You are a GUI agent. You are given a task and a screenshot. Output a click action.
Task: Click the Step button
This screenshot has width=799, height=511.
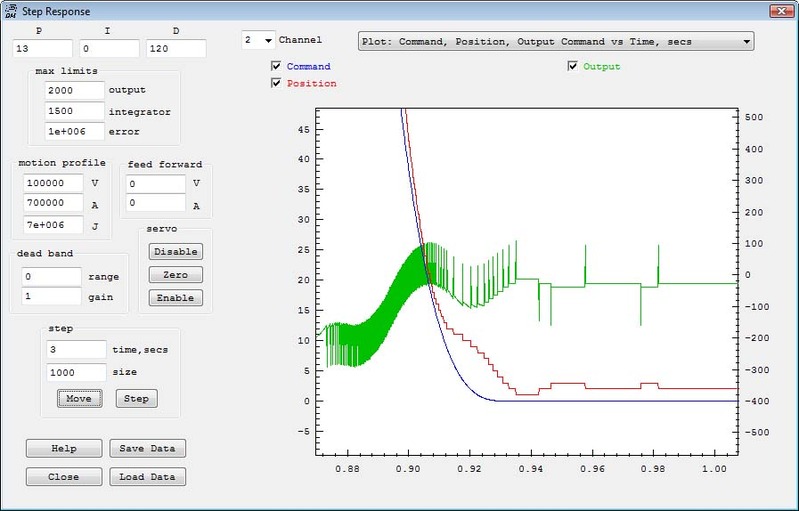[x=137, y=398]
